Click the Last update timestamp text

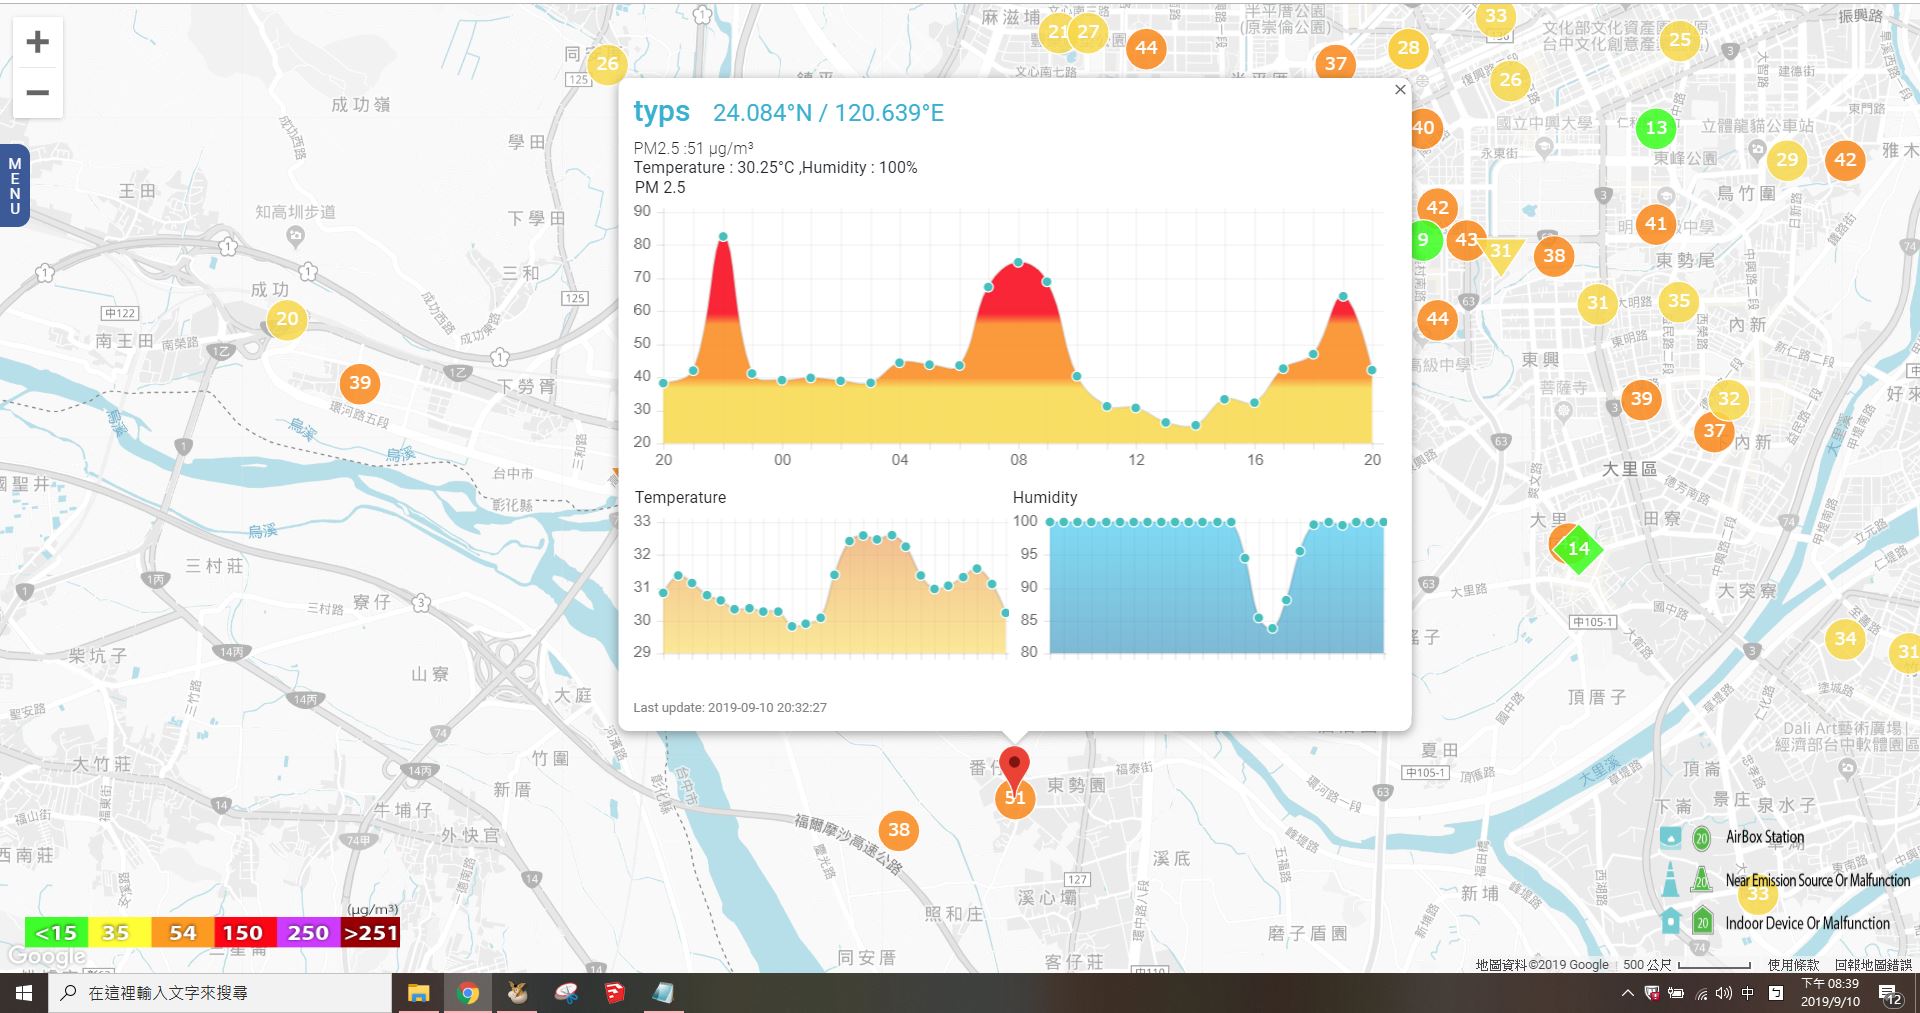(730, 707)
